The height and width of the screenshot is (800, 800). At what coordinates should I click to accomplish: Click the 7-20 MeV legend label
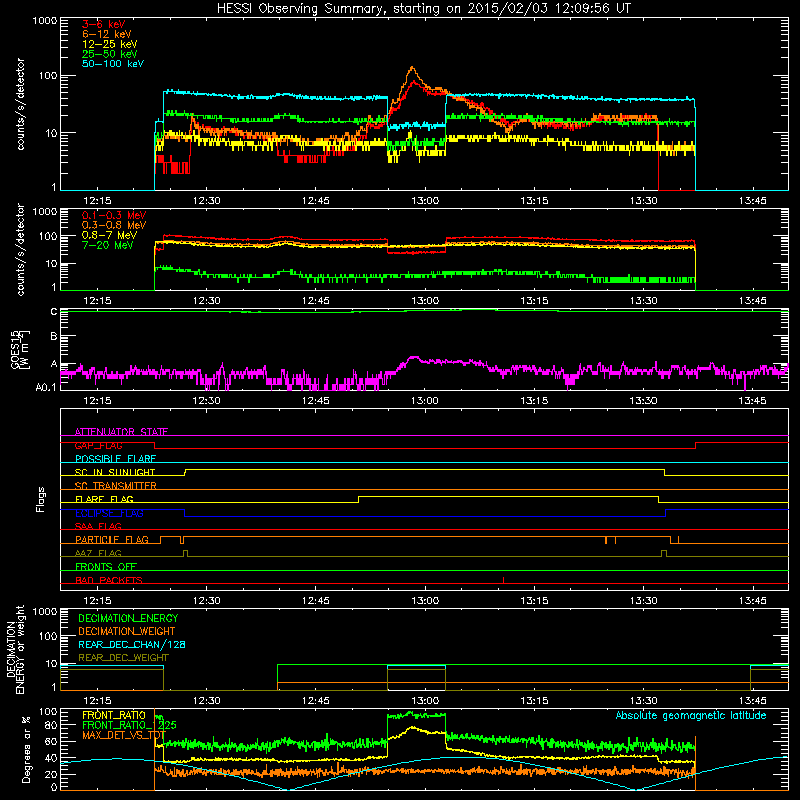108,245
